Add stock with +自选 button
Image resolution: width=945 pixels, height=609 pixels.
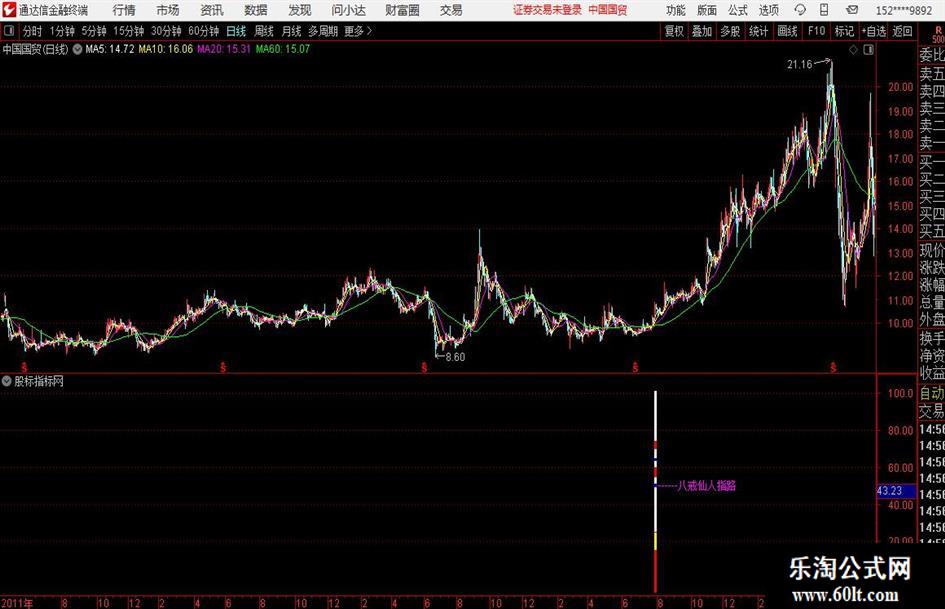point(874,31)
